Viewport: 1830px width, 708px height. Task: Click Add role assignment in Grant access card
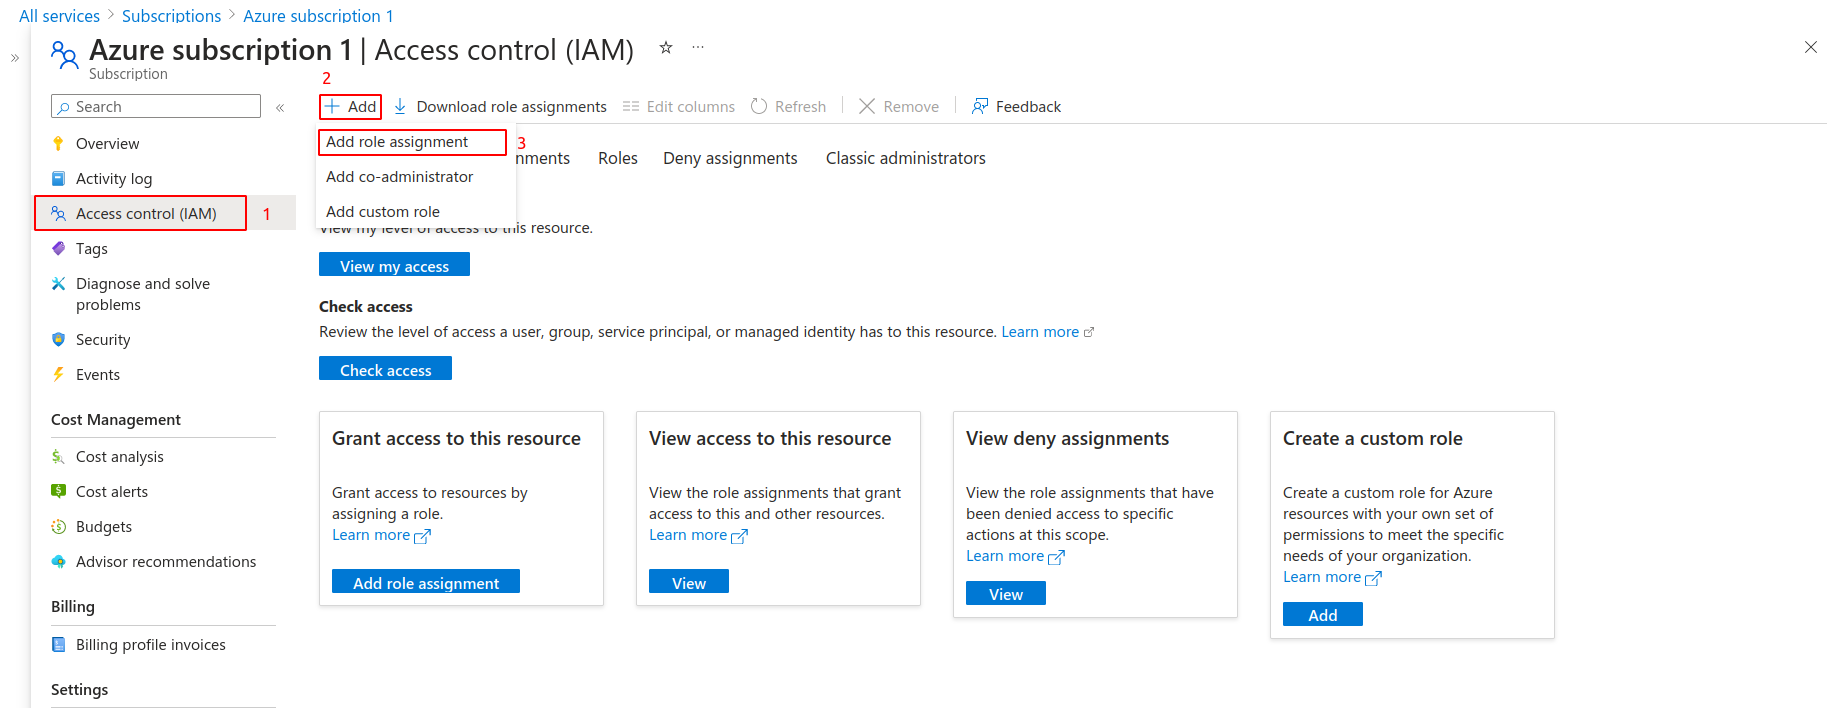point(426,582)
